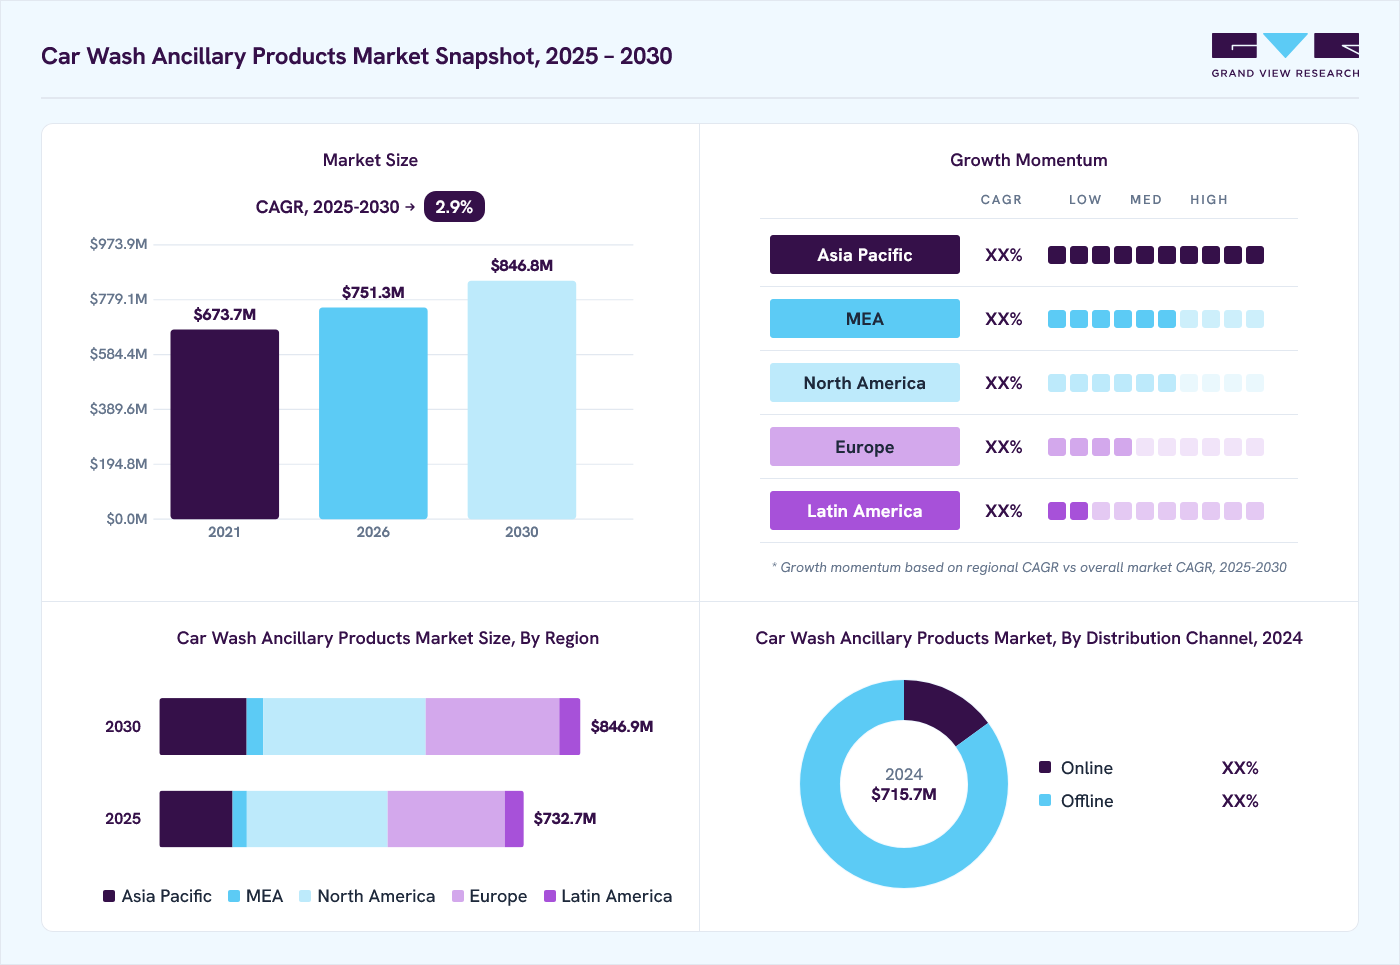Click the 2026 market size bar

(x=373, y=413)
